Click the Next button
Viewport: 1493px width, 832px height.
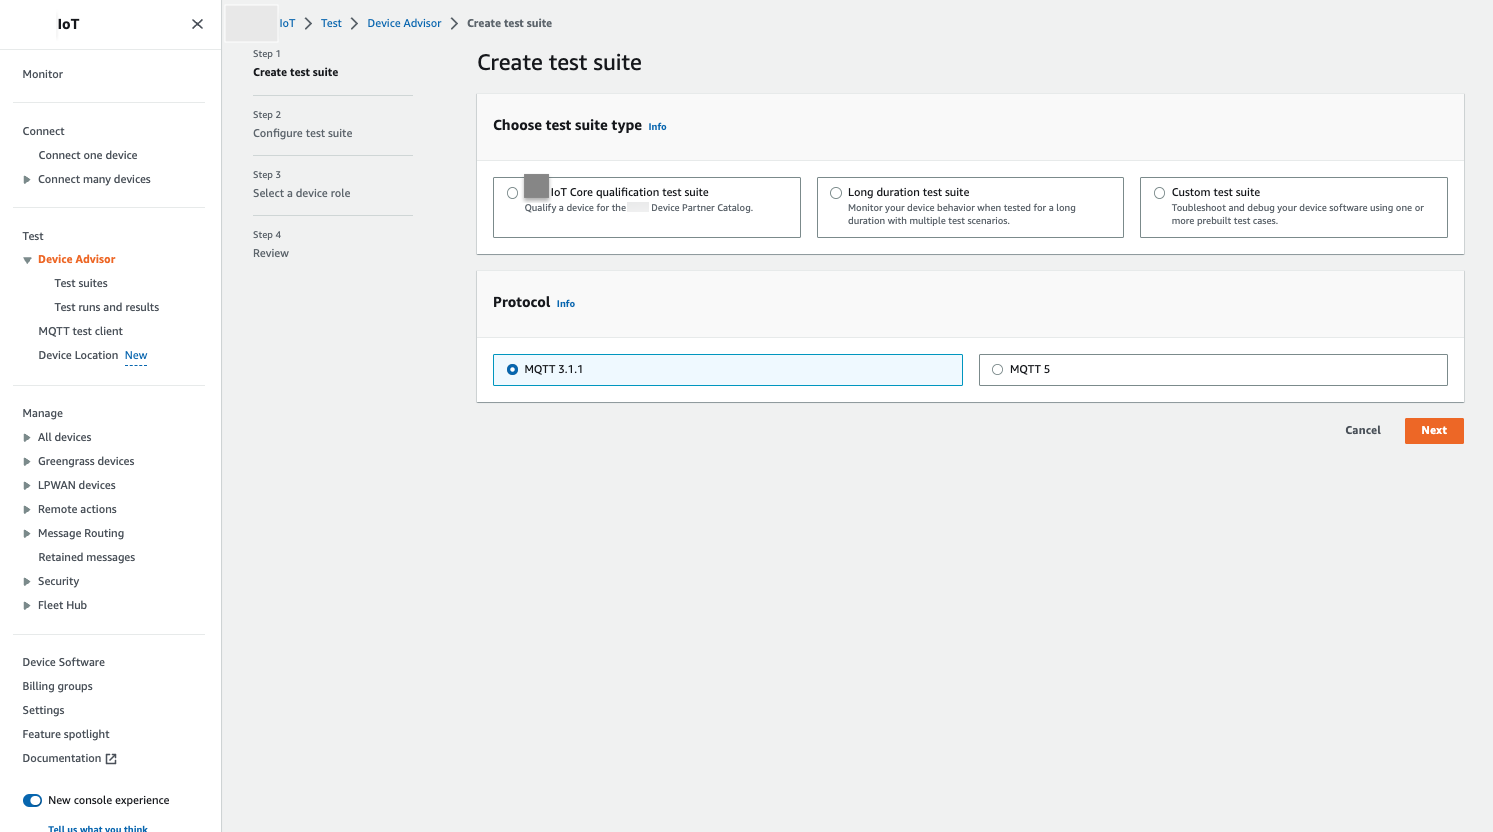point(1433,431)
